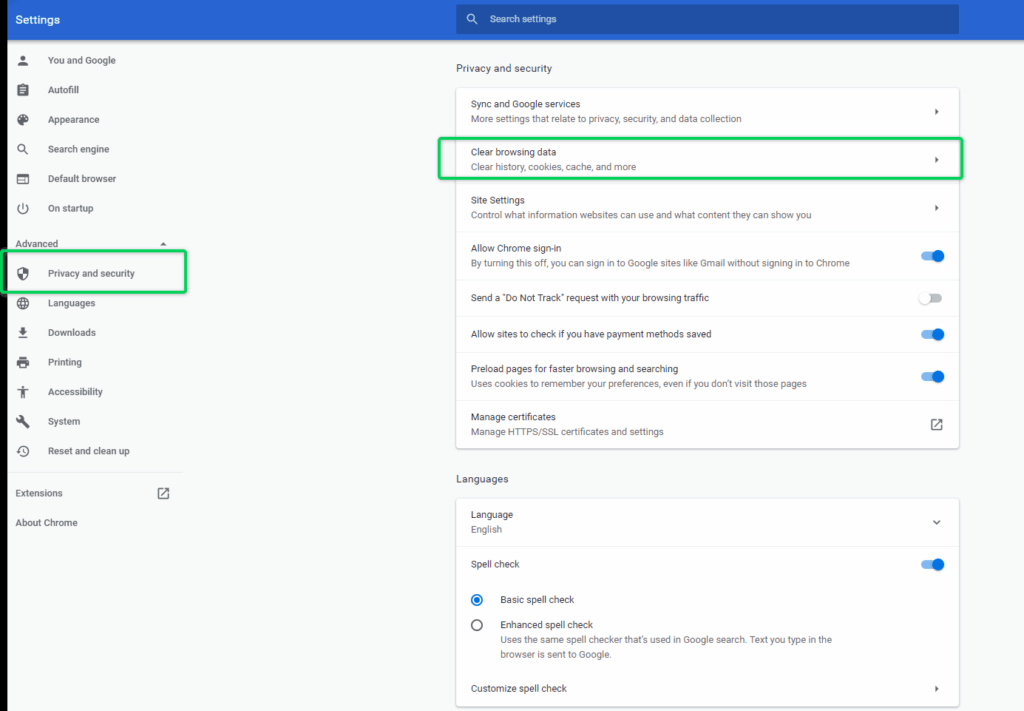1024x711 pixels.
Task: Click the Manage certificates title
Action: pyautogui.click(x=513, y=417)
